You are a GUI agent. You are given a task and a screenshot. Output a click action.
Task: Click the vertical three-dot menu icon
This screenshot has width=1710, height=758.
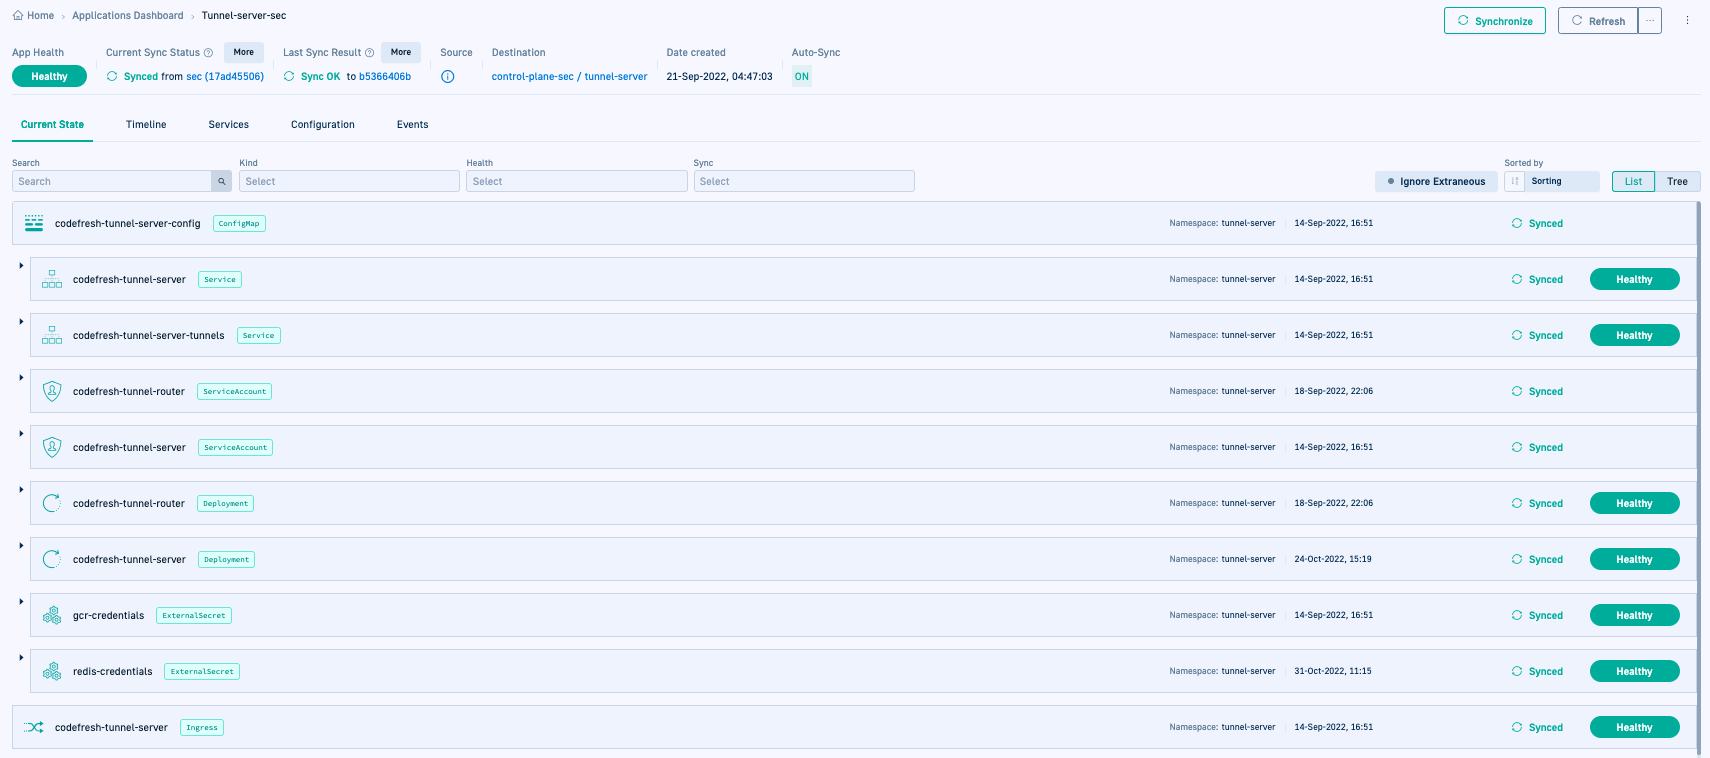pos(1687,20)
